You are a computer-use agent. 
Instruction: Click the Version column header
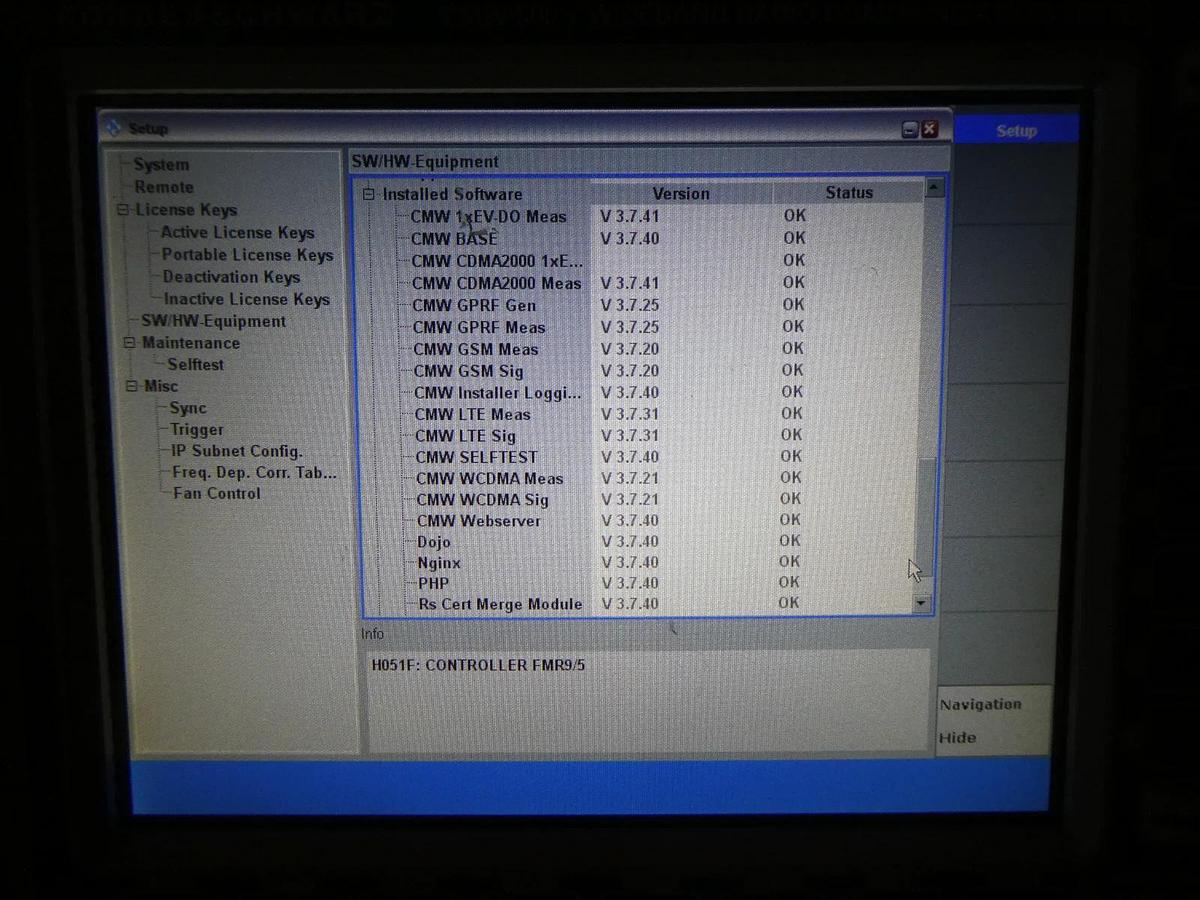681,194
